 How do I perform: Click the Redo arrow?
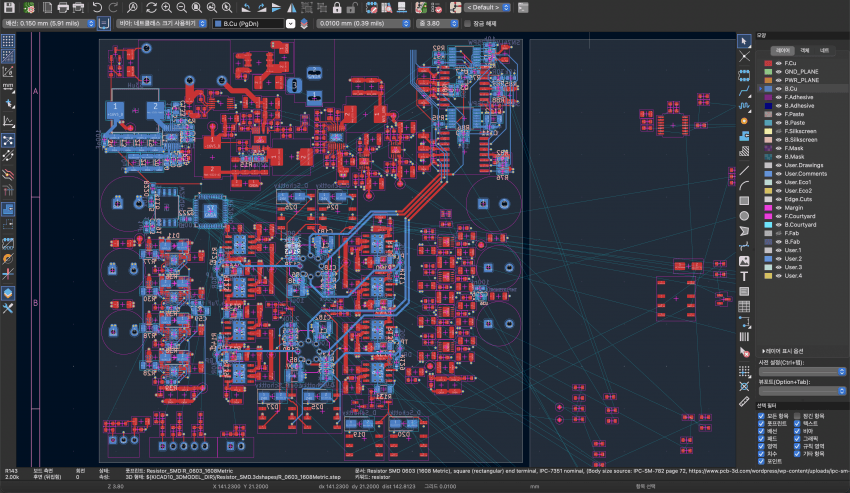(113, 8)
